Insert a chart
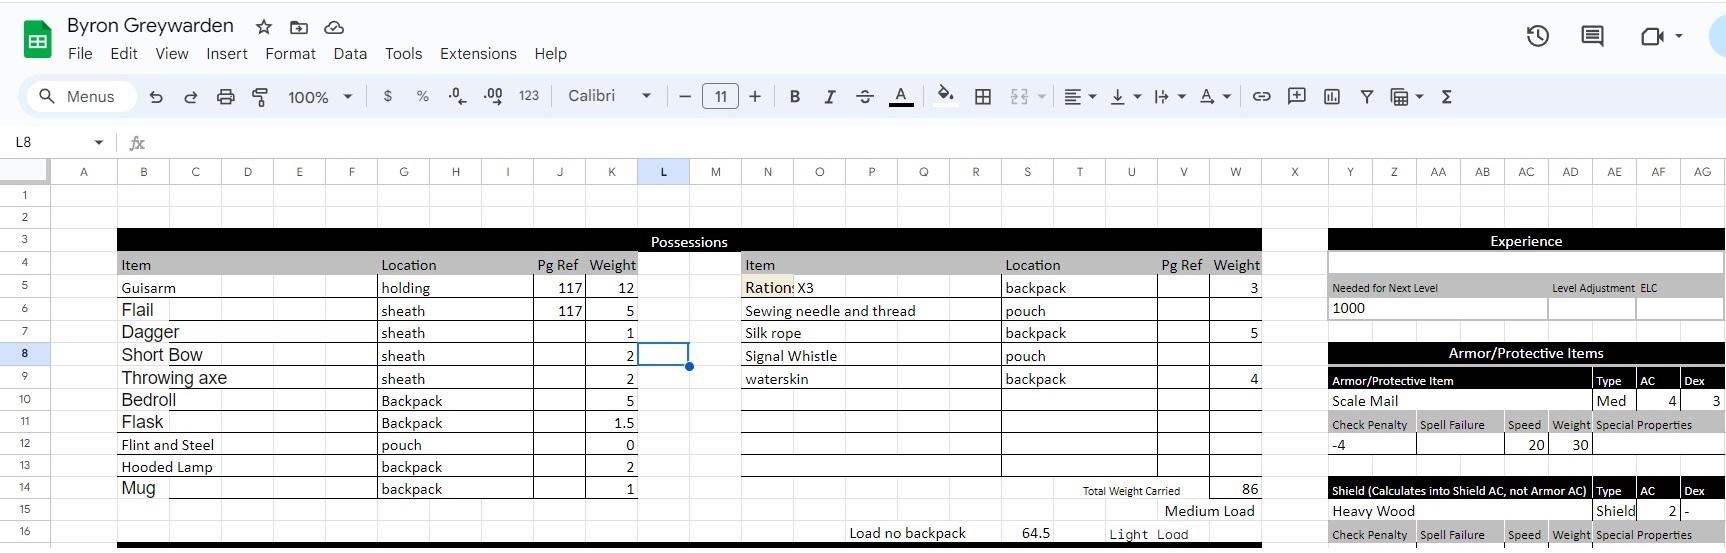 [x=1332, y=96]
